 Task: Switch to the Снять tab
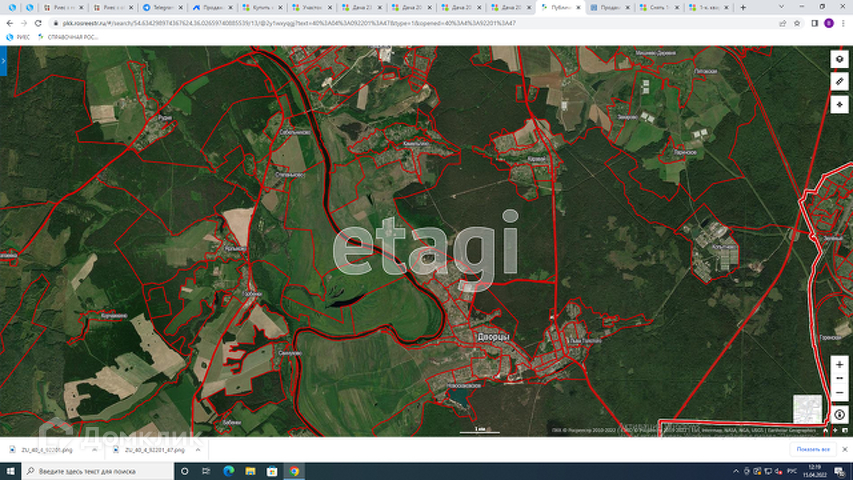pyautogui.click(x=660, y=8)
